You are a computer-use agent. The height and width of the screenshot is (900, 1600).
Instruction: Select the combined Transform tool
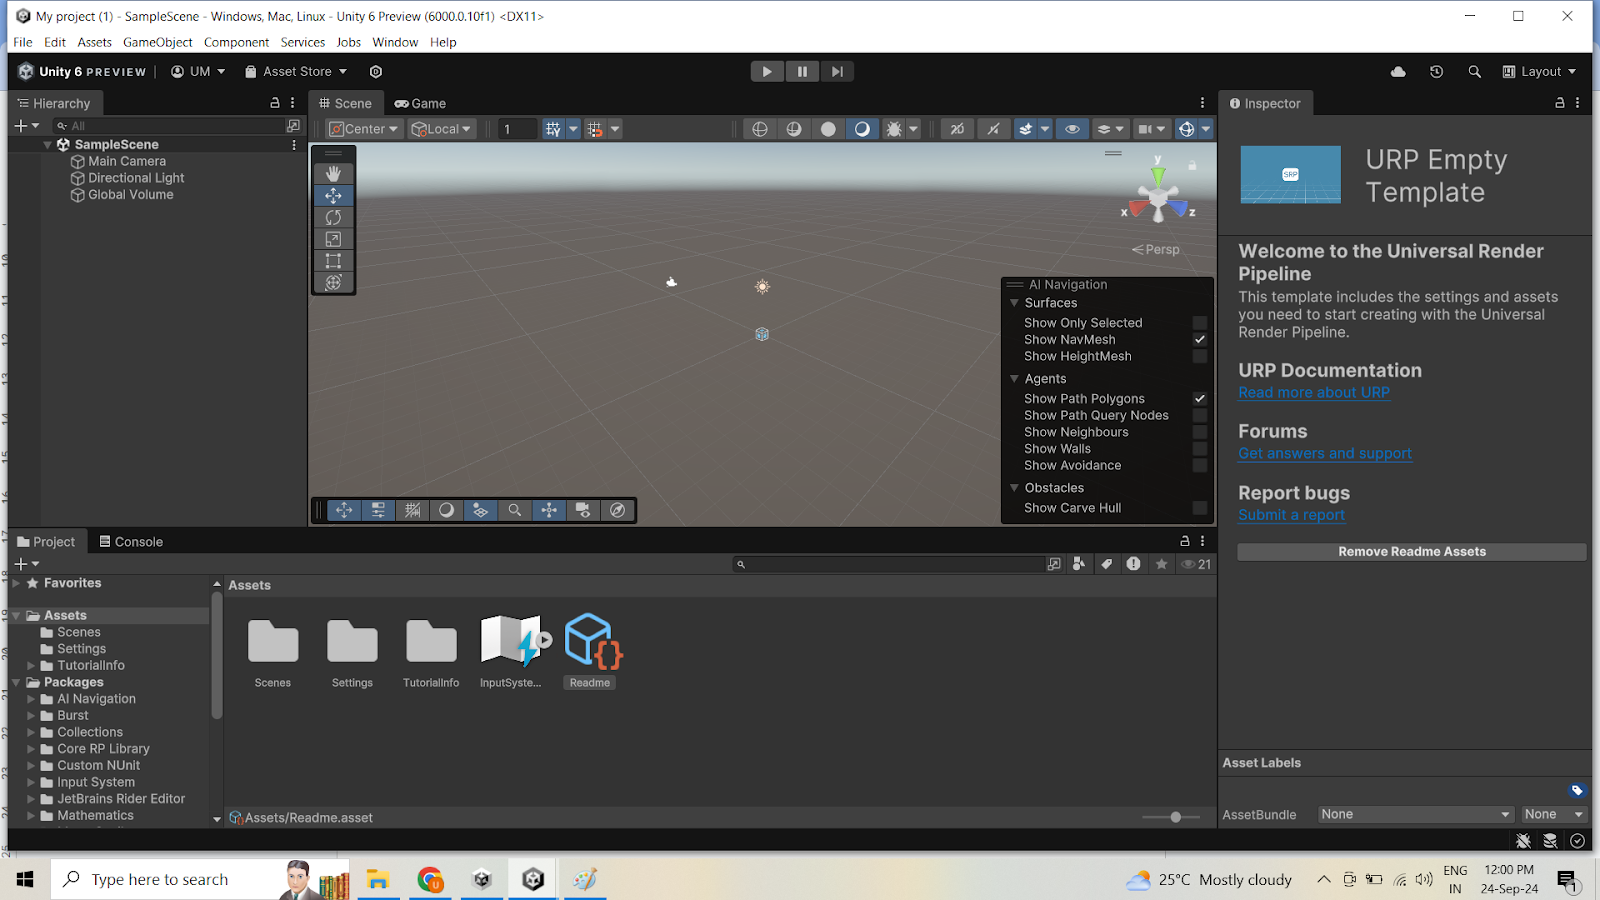333,283
